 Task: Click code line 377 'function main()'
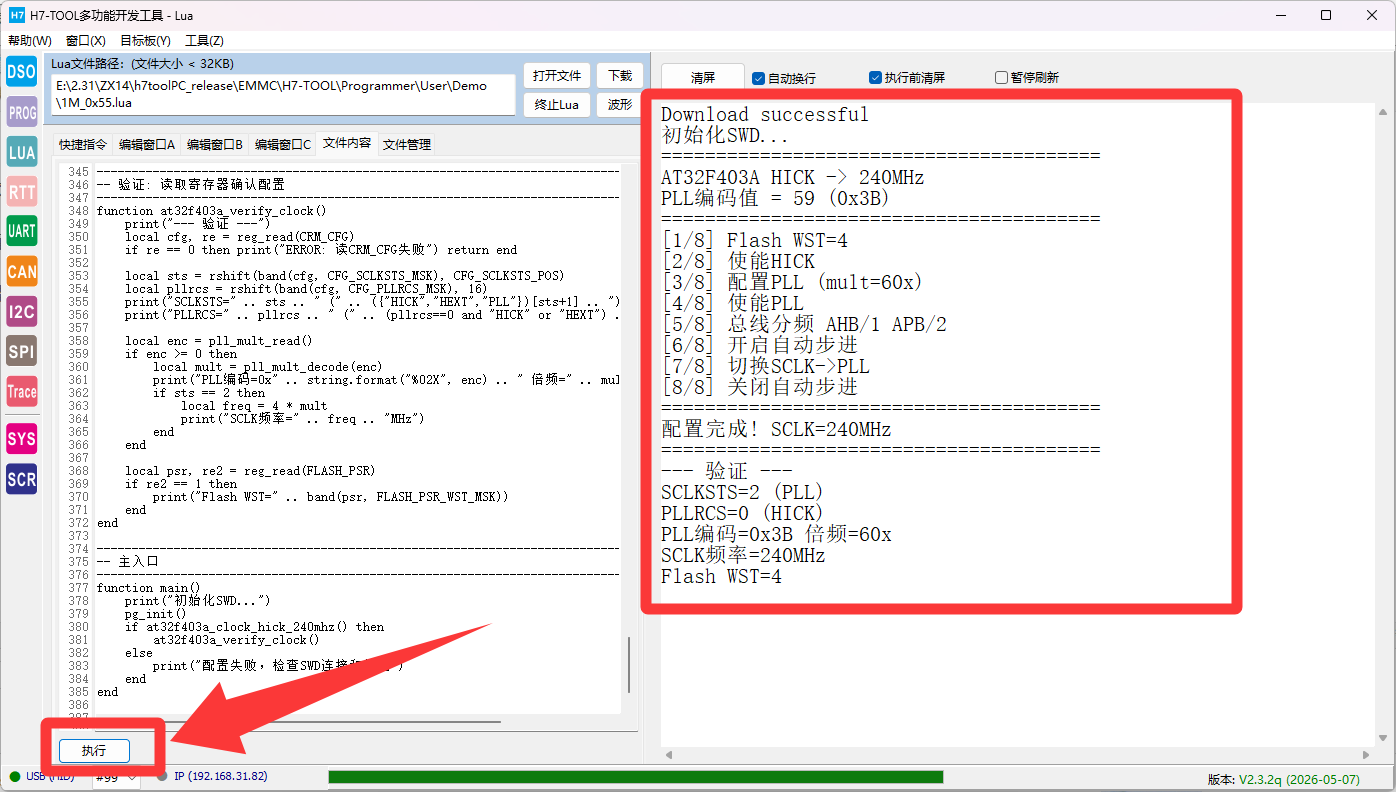(148, 588)
